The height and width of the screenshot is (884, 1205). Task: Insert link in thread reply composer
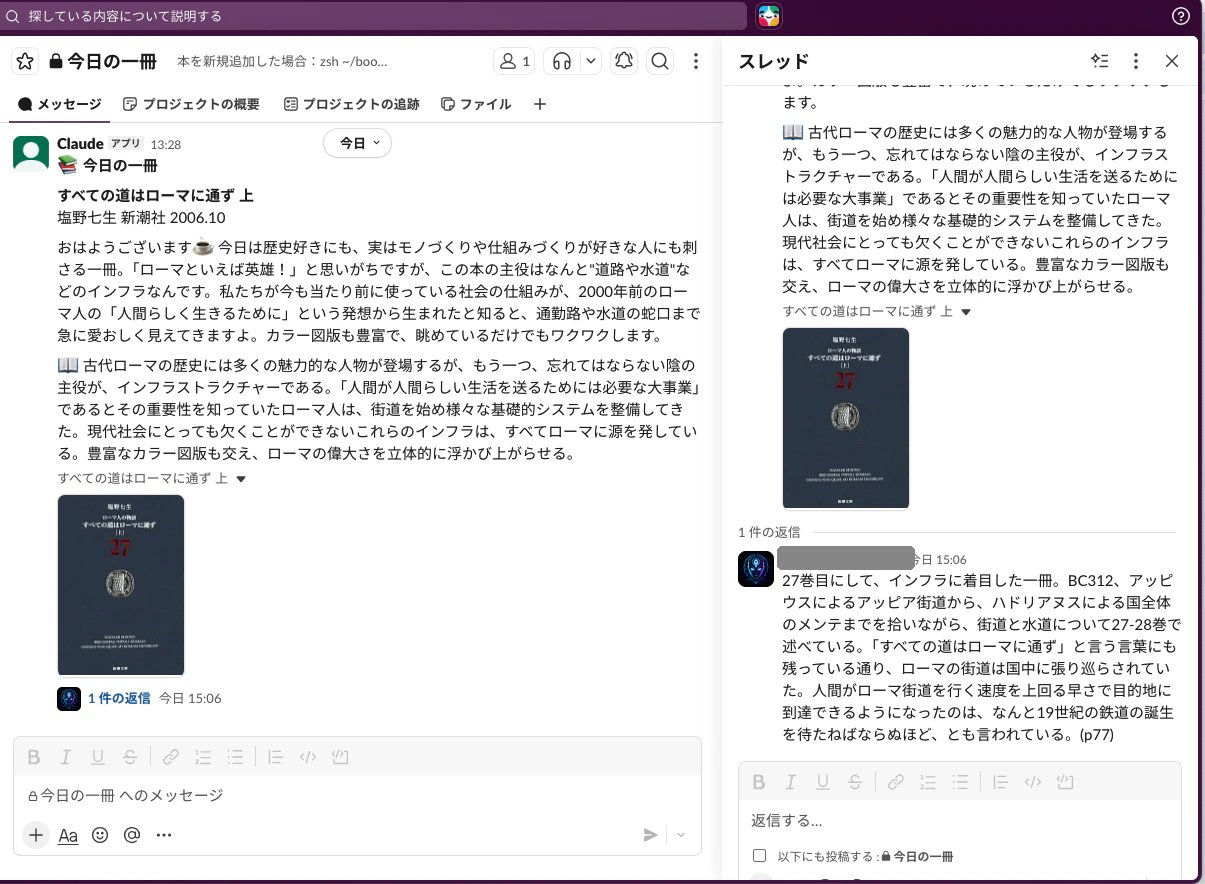(x=896, y=782)
